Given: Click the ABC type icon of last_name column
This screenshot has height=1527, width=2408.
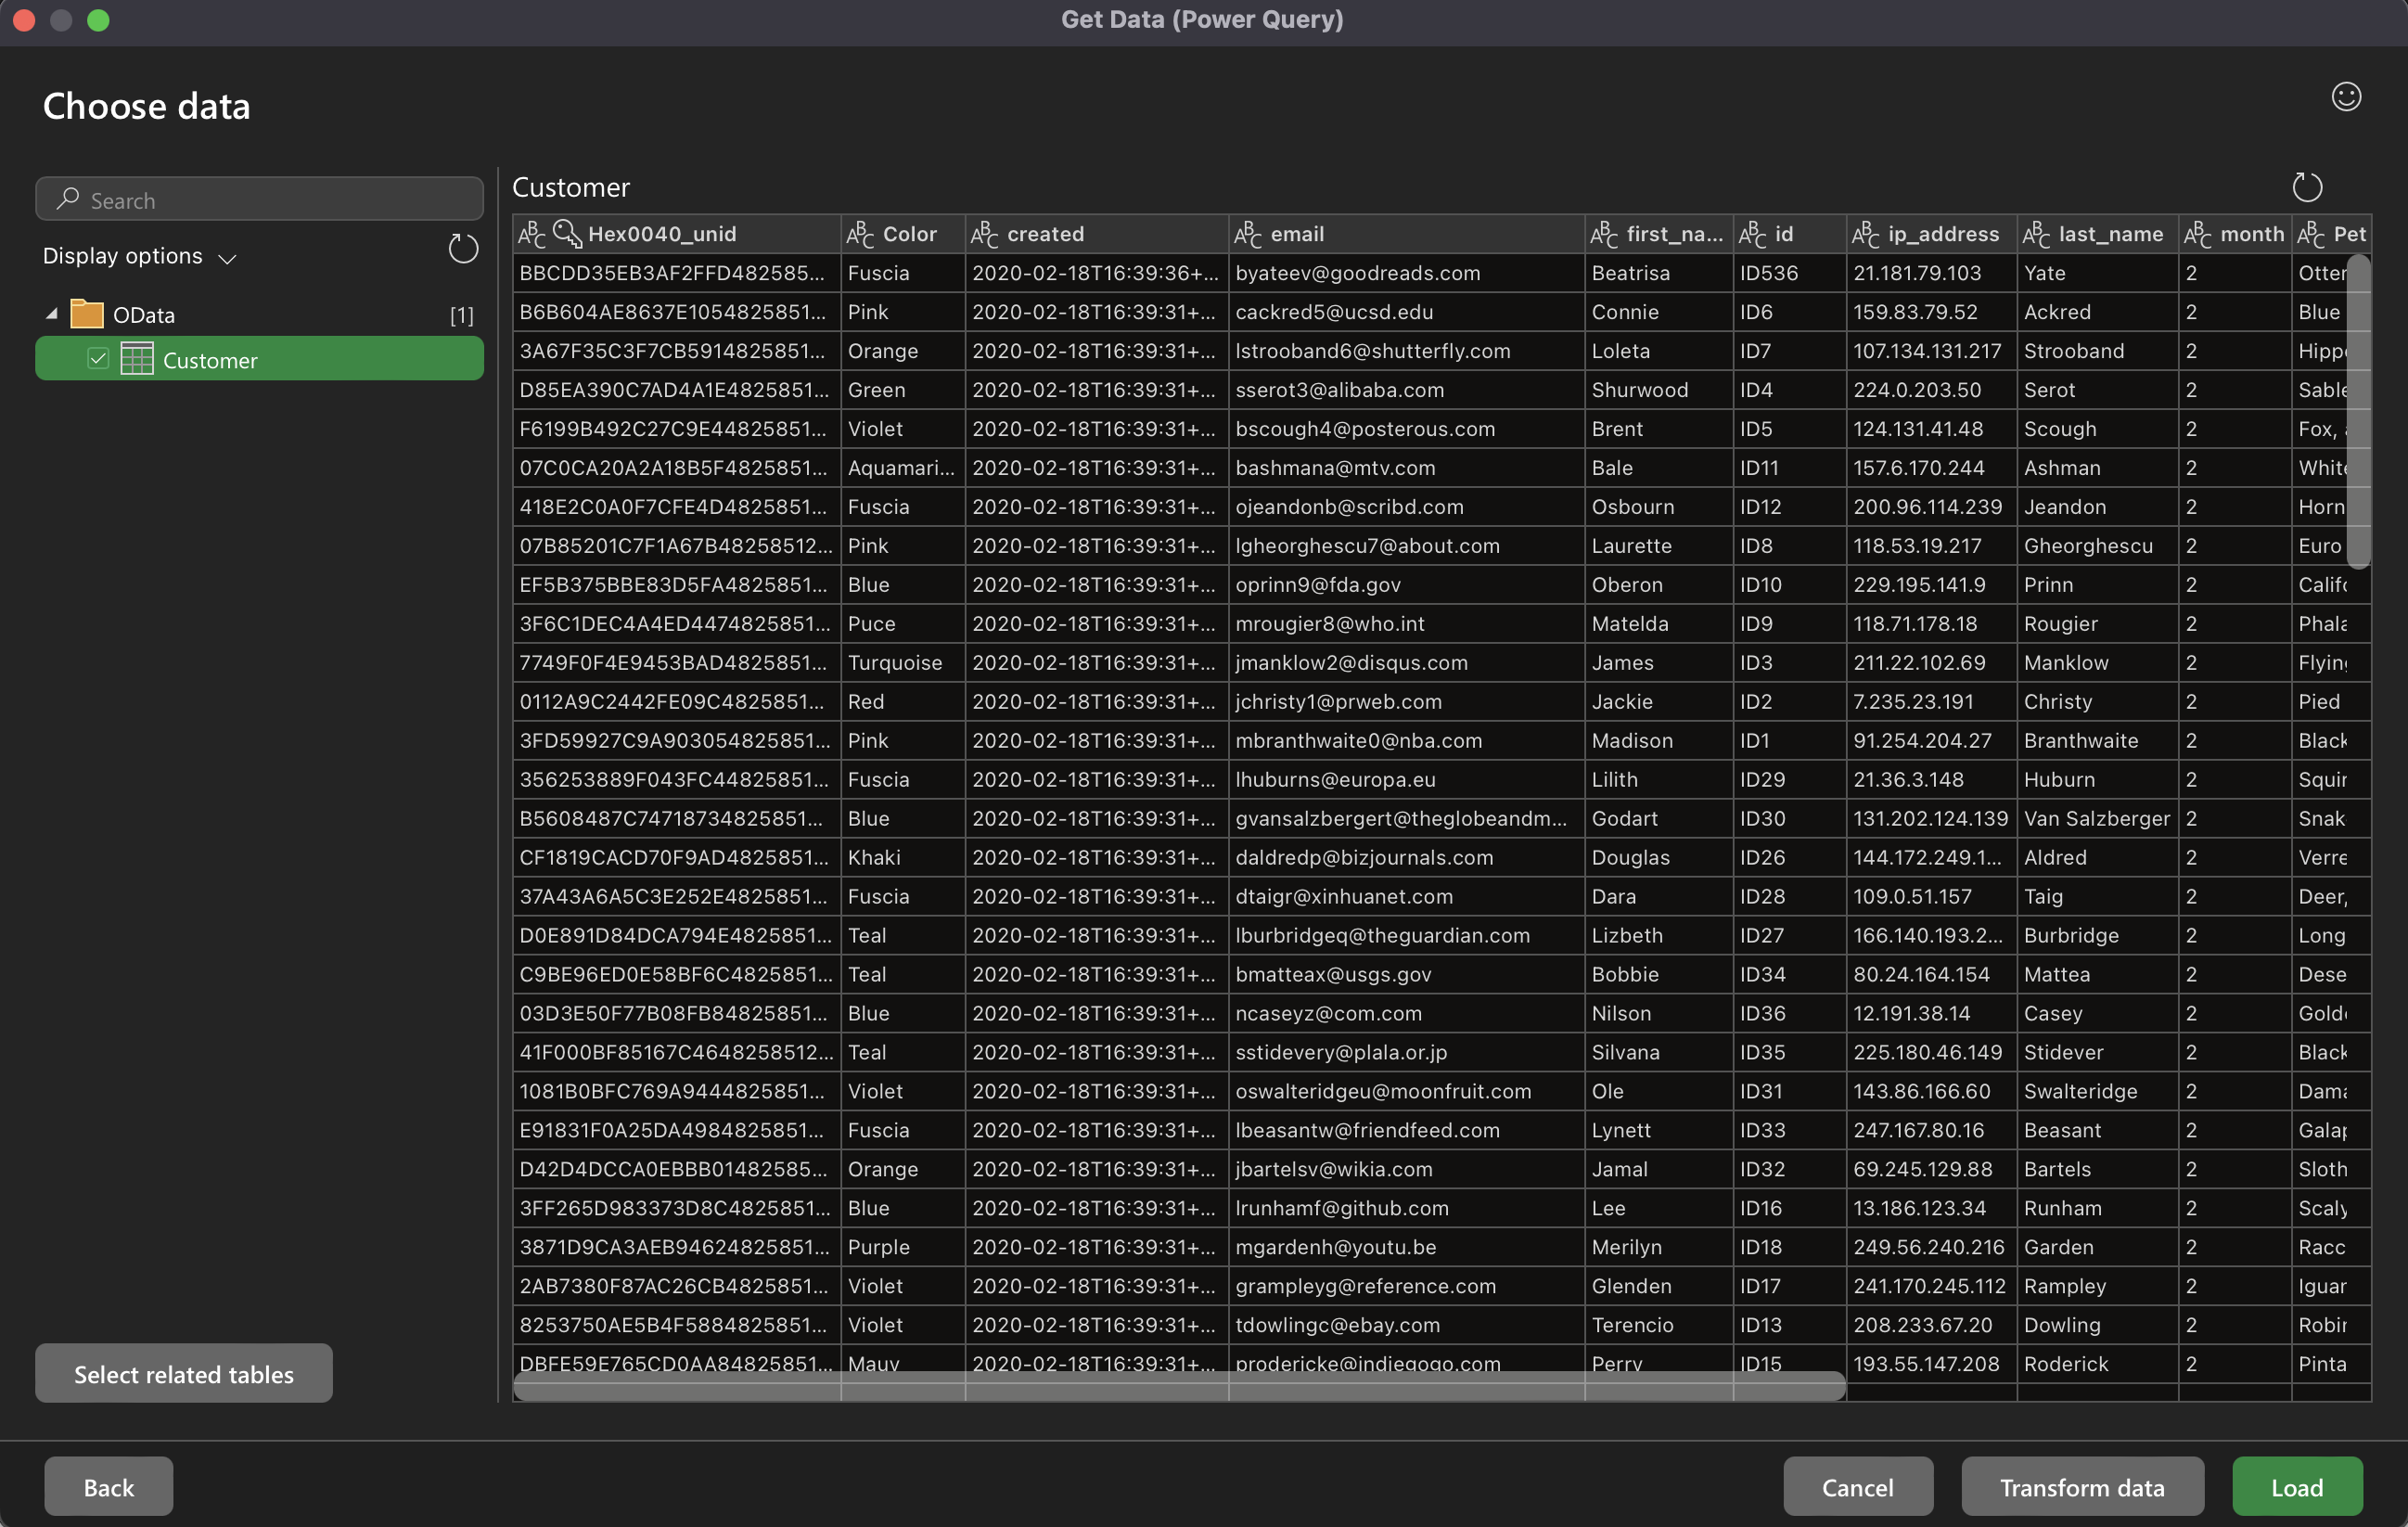Looking at the screenshot, I should 2037,234.
